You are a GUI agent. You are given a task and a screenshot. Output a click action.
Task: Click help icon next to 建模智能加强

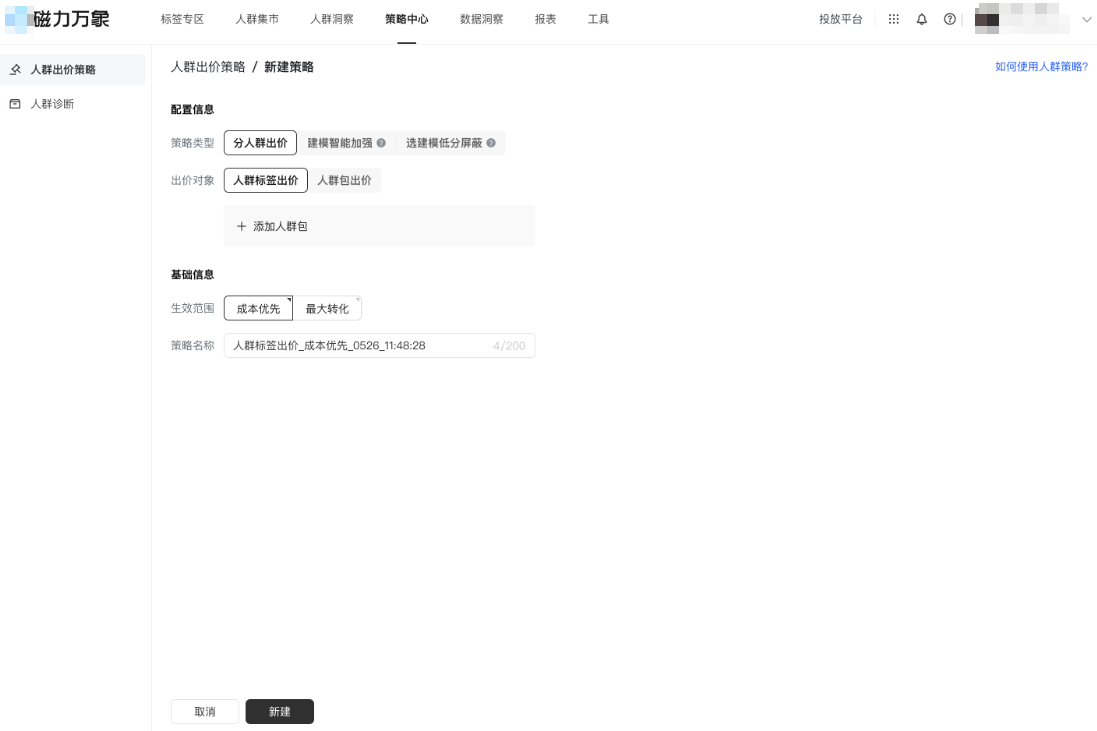pos(381,143)
